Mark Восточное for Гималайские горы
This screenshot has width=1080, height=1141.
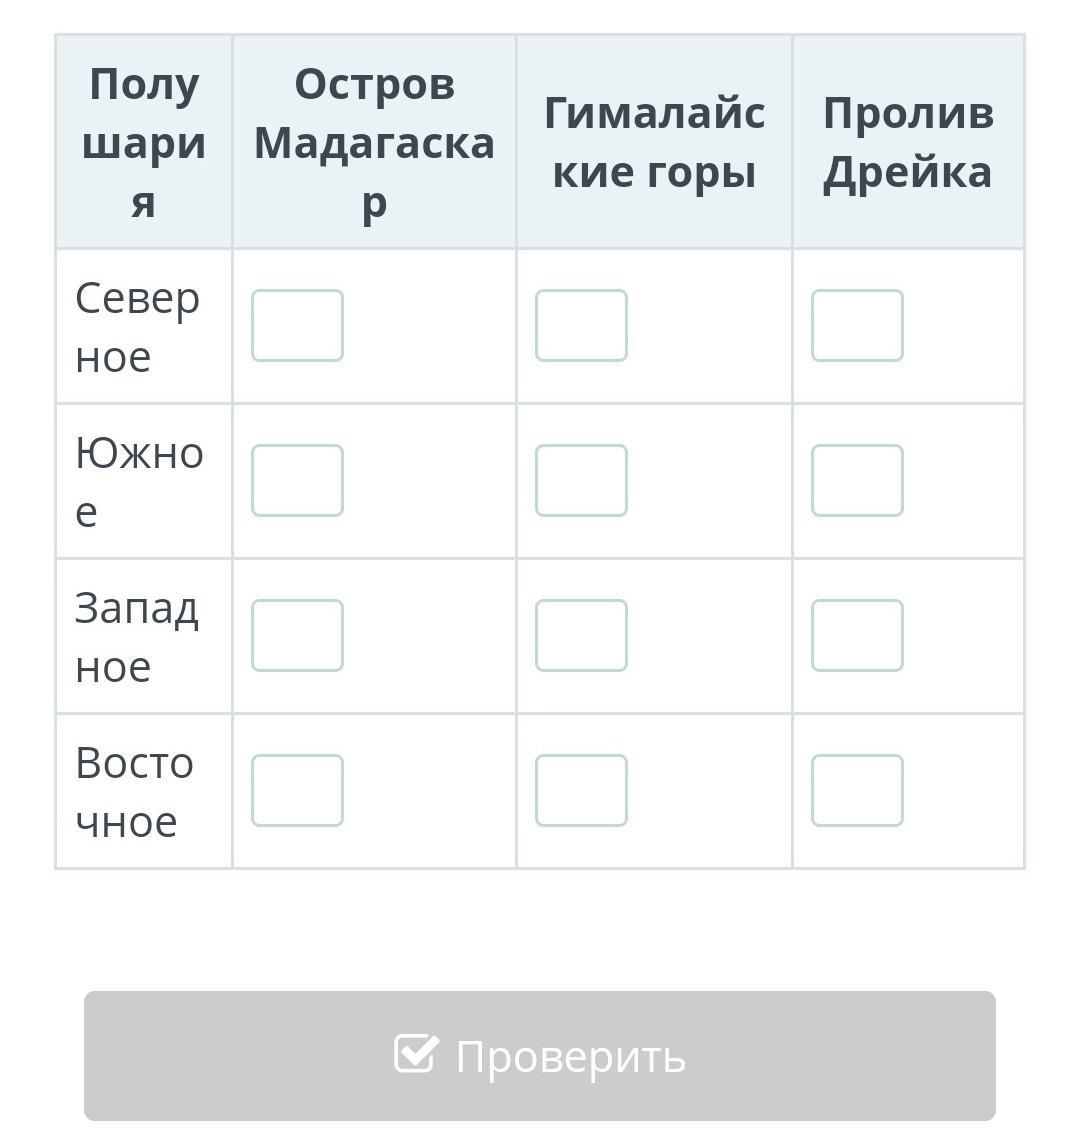pos(581,790)
